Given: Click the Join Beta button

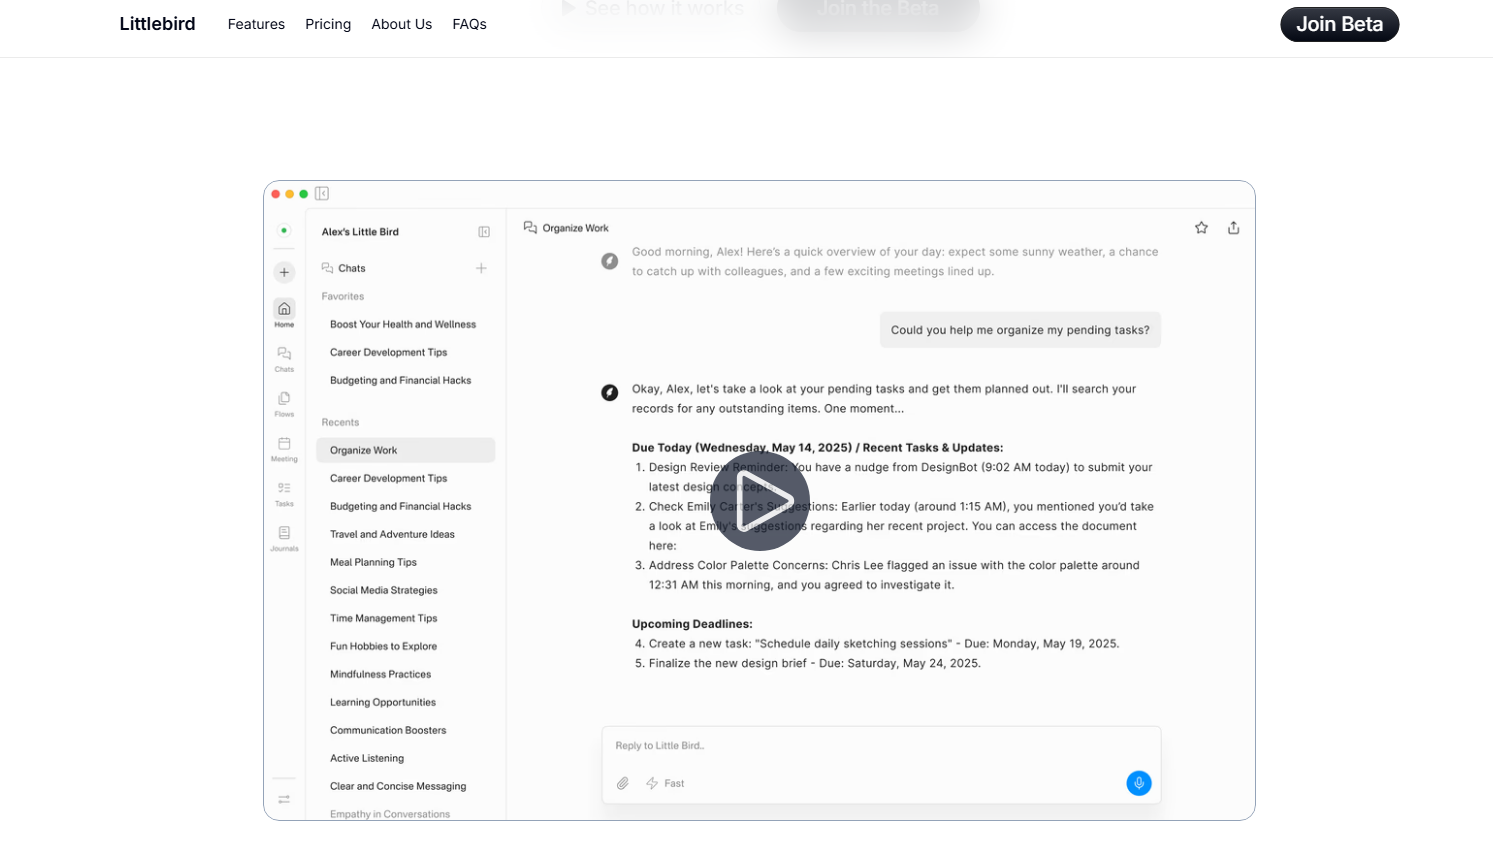Looking at the screenshot, I should (x=1339, y=24).
